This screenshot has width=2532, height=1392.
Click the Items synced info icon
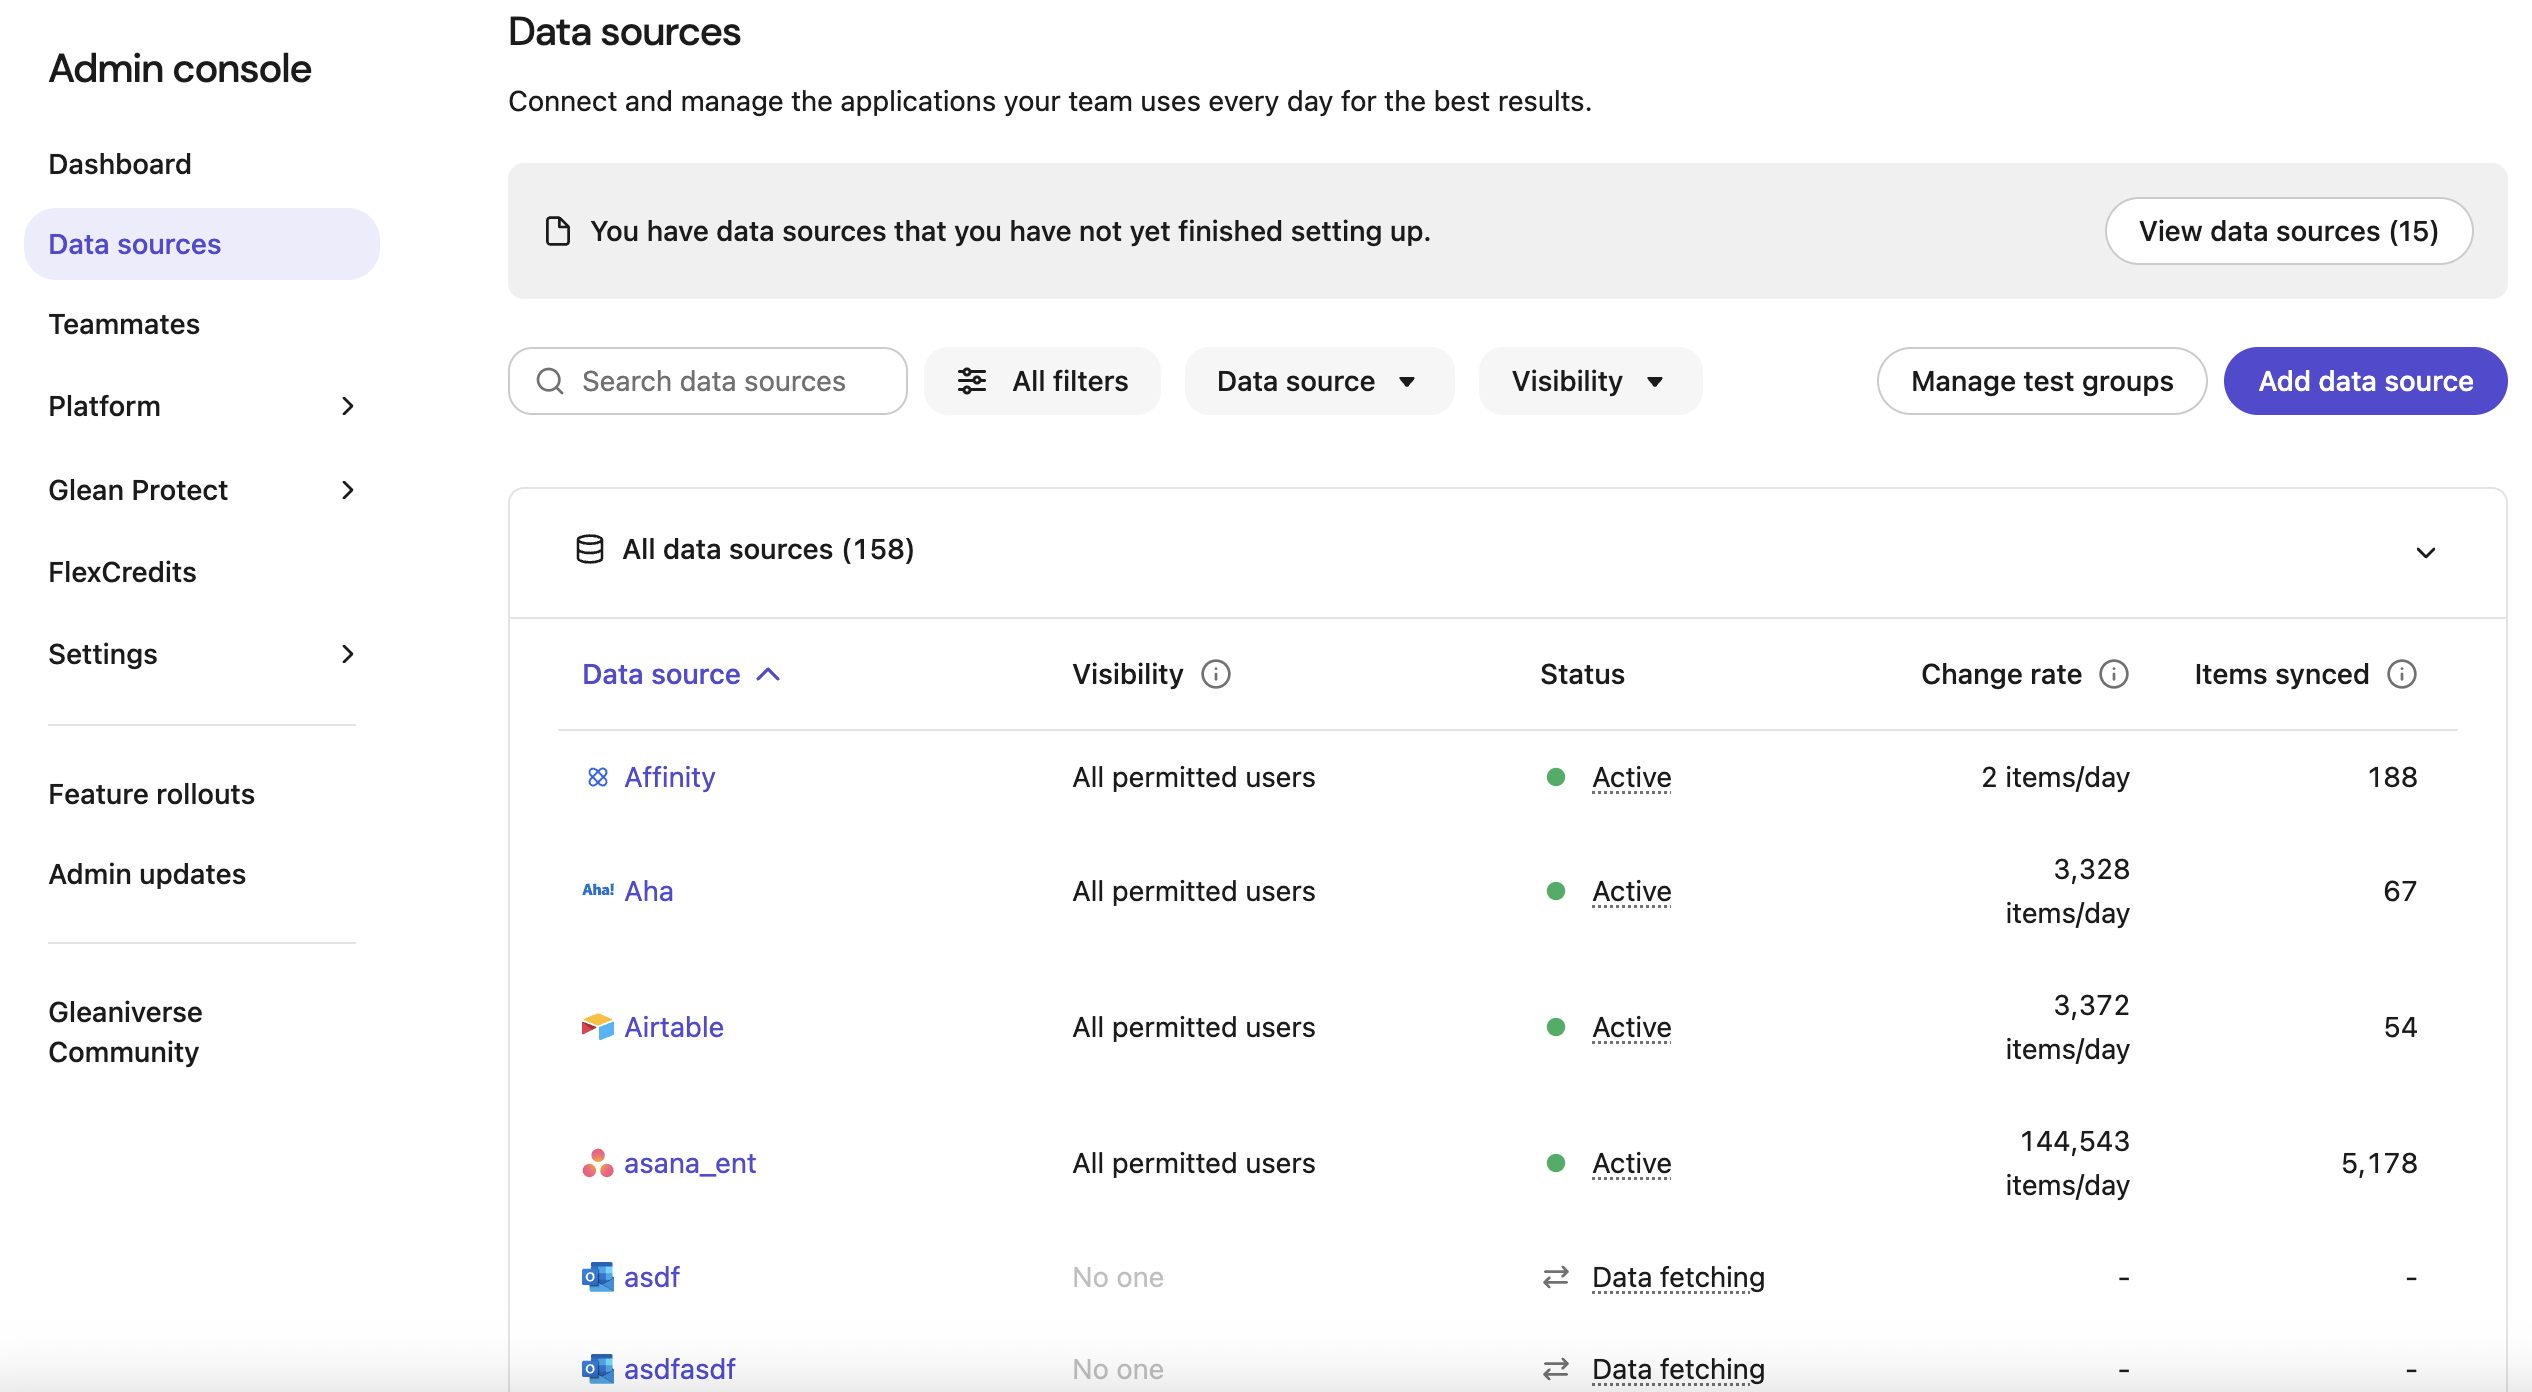tap(2402, 675)
